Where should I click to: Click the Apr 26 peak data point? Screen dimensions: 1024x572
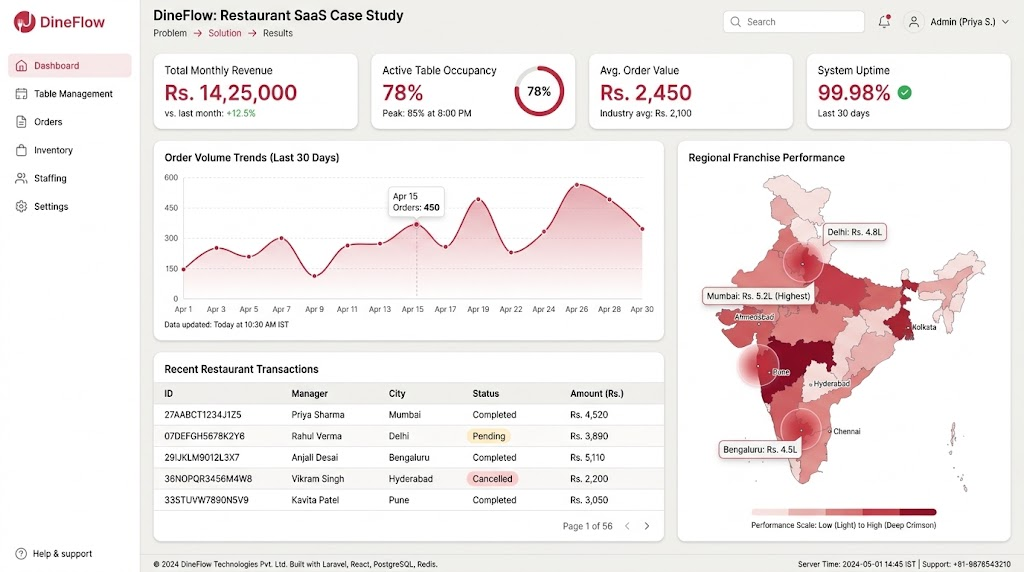[x=577, y=185]
